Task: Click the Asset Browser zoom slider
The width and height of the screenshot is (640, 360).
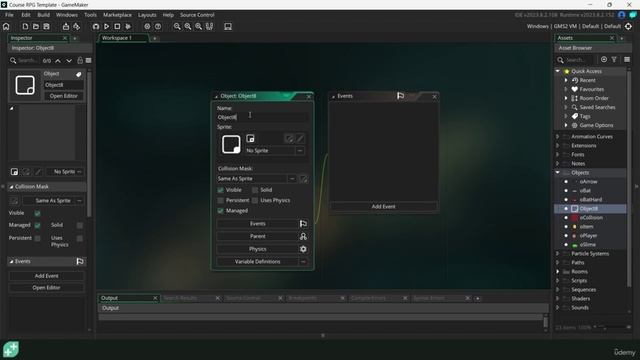Action: (612, 327)
